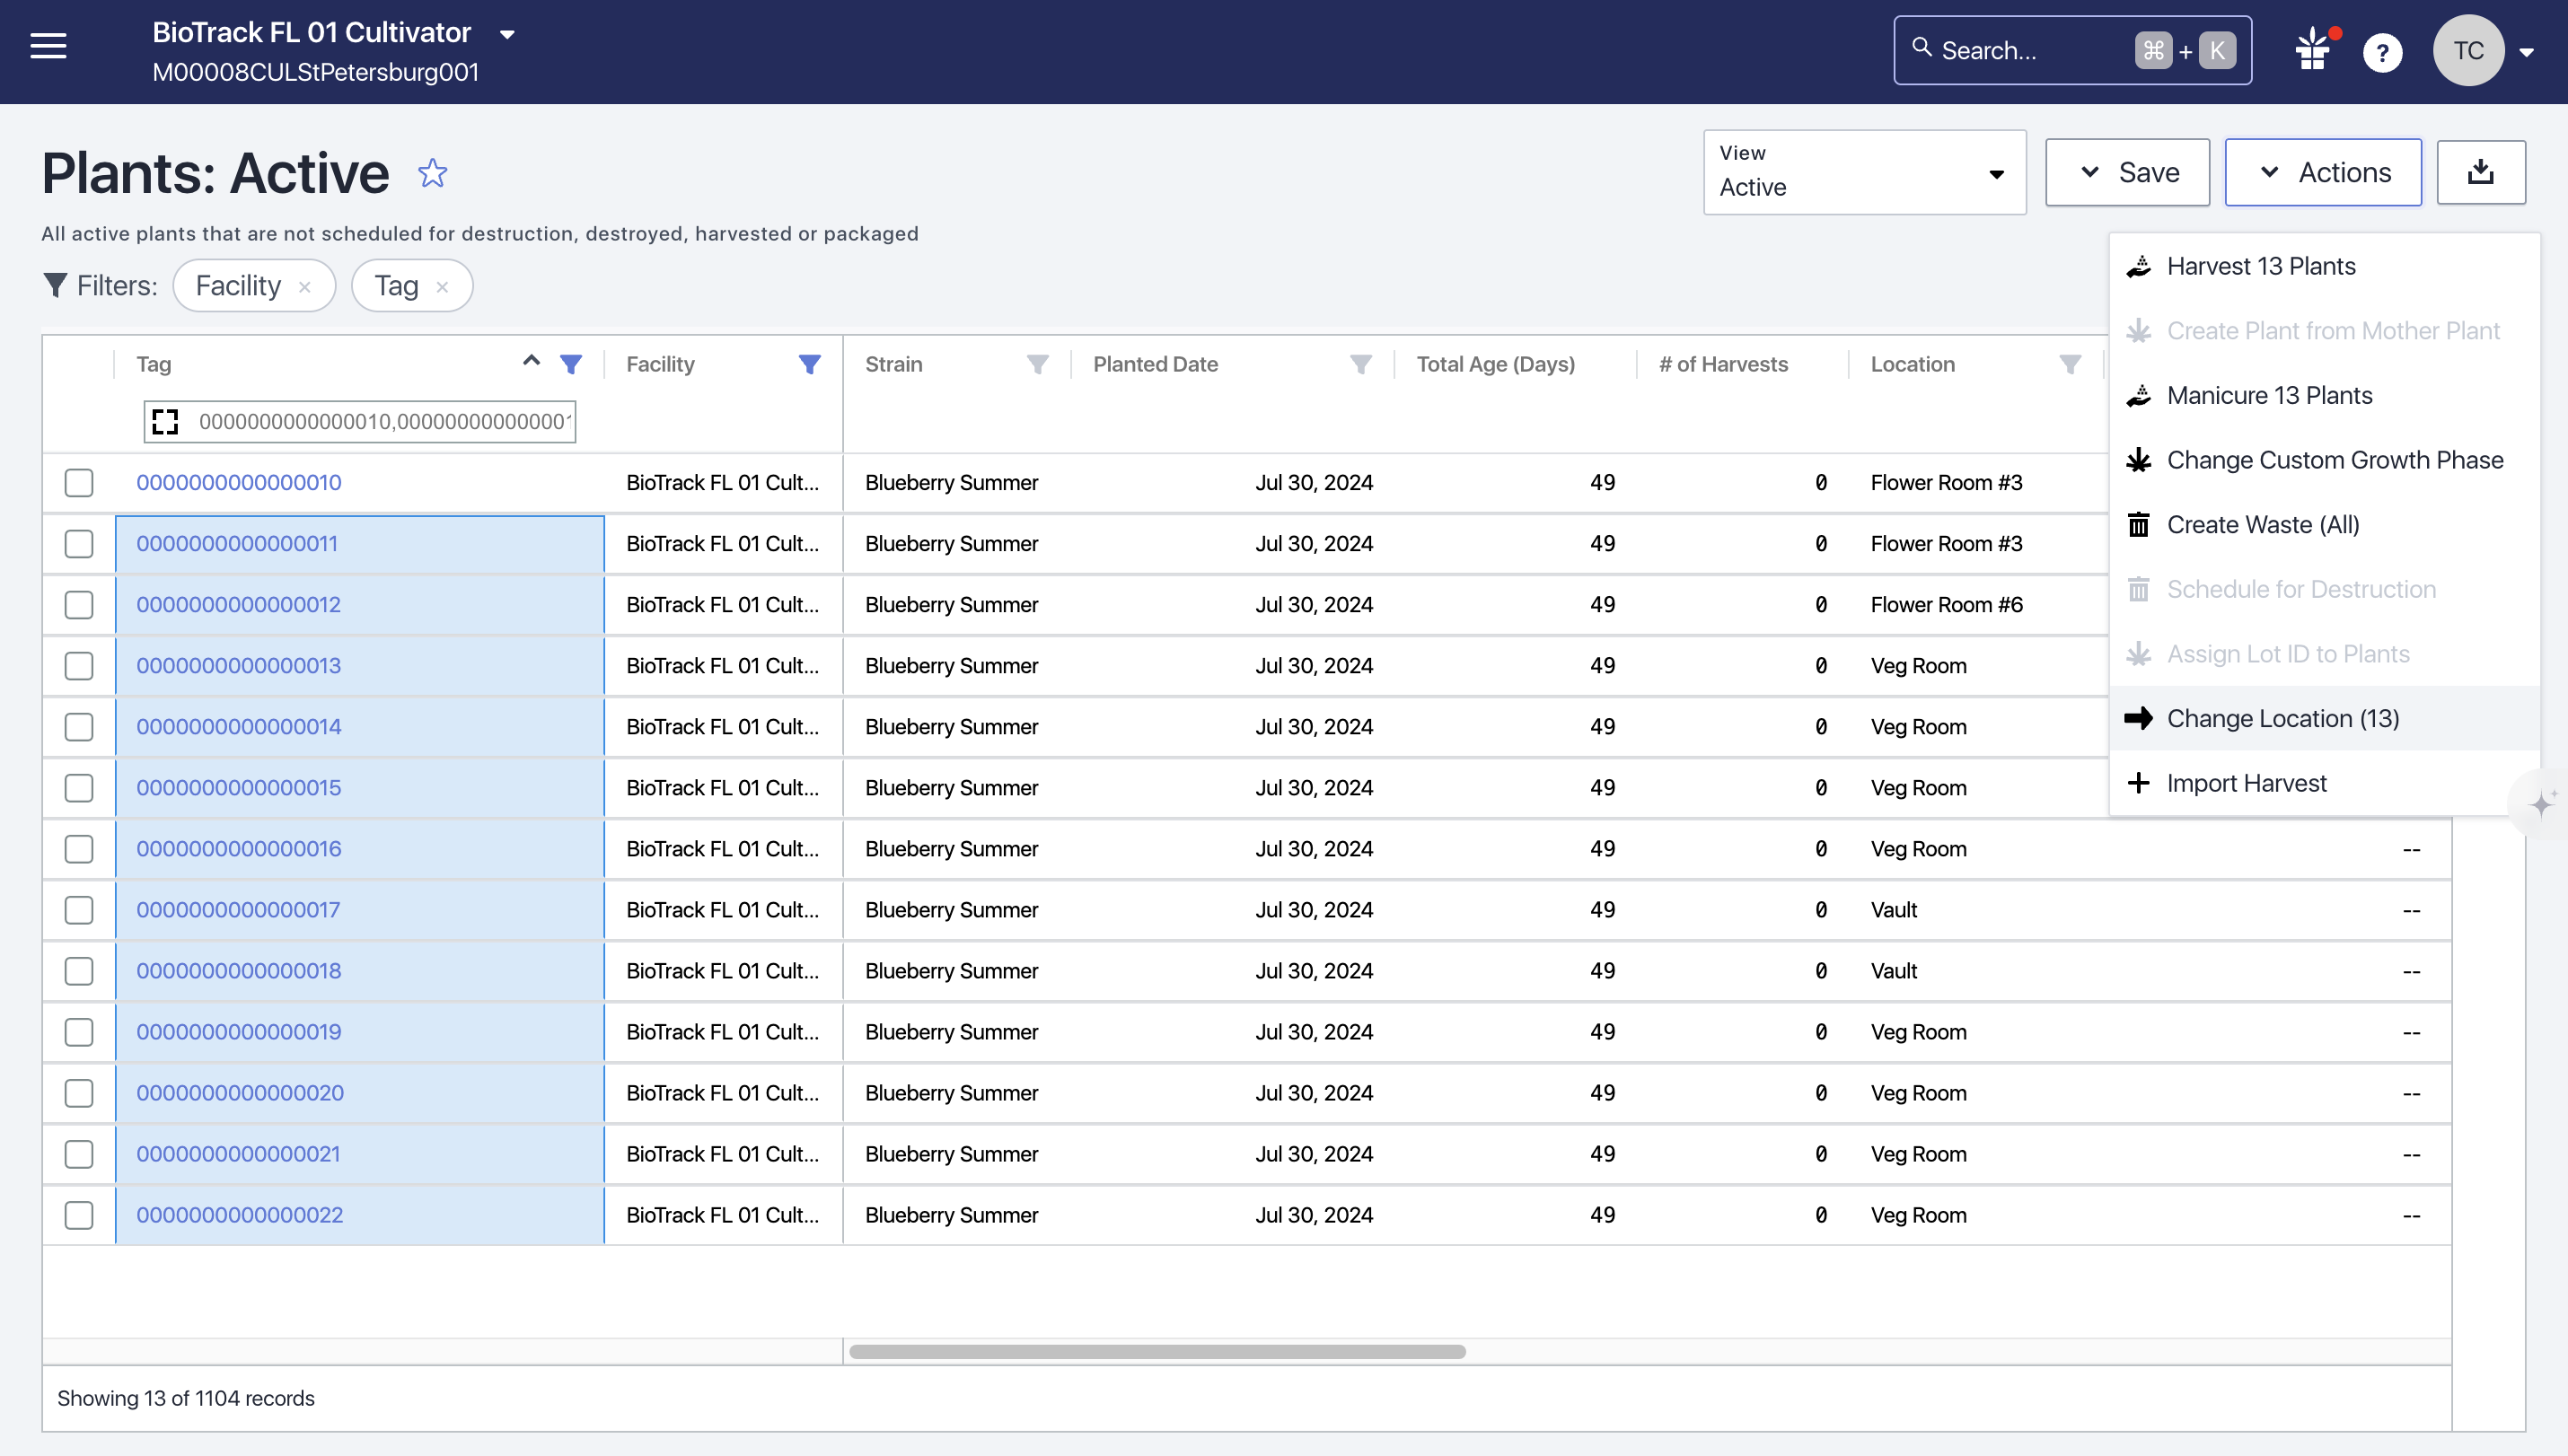Select checkbox for plant 0000000000000018
The width and height of the screenshot is (2568, 1456).
79,971
